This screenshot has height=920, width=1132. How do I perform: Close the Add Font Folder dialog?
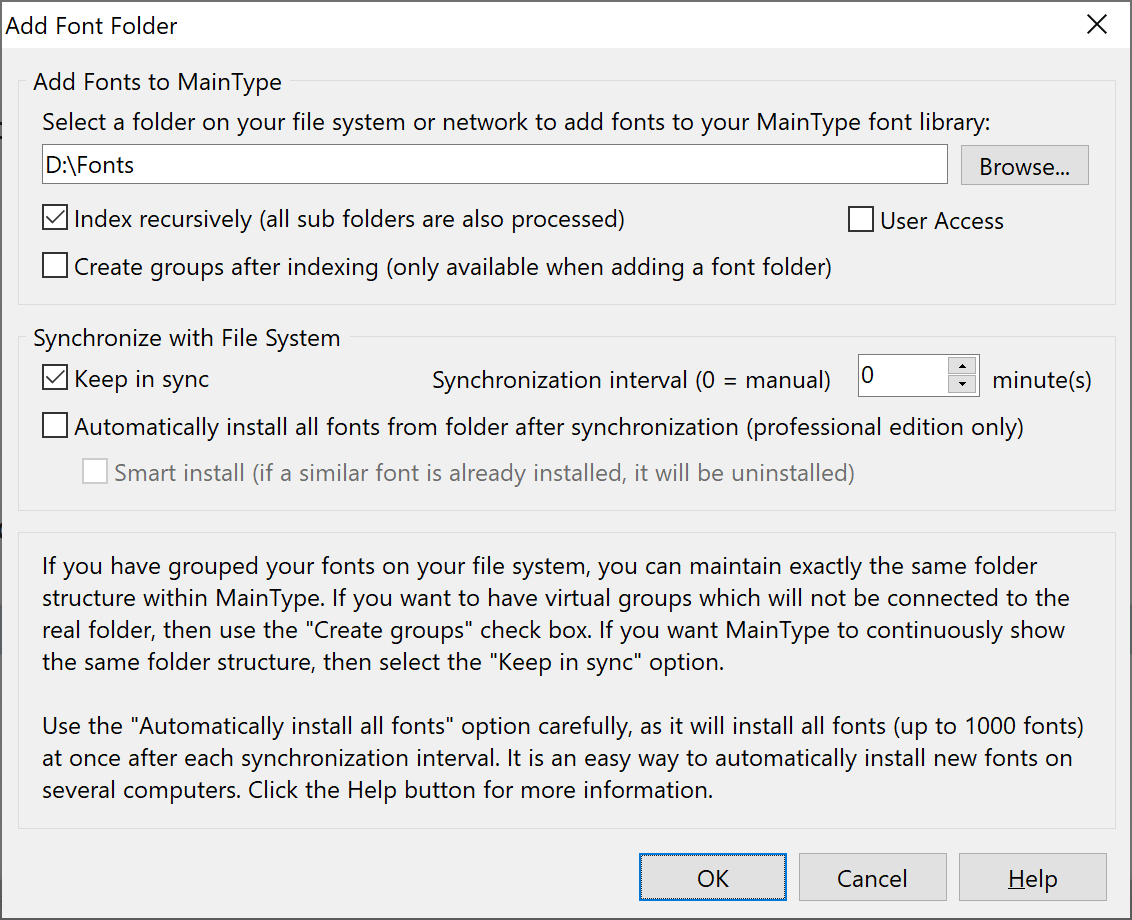1097,25
